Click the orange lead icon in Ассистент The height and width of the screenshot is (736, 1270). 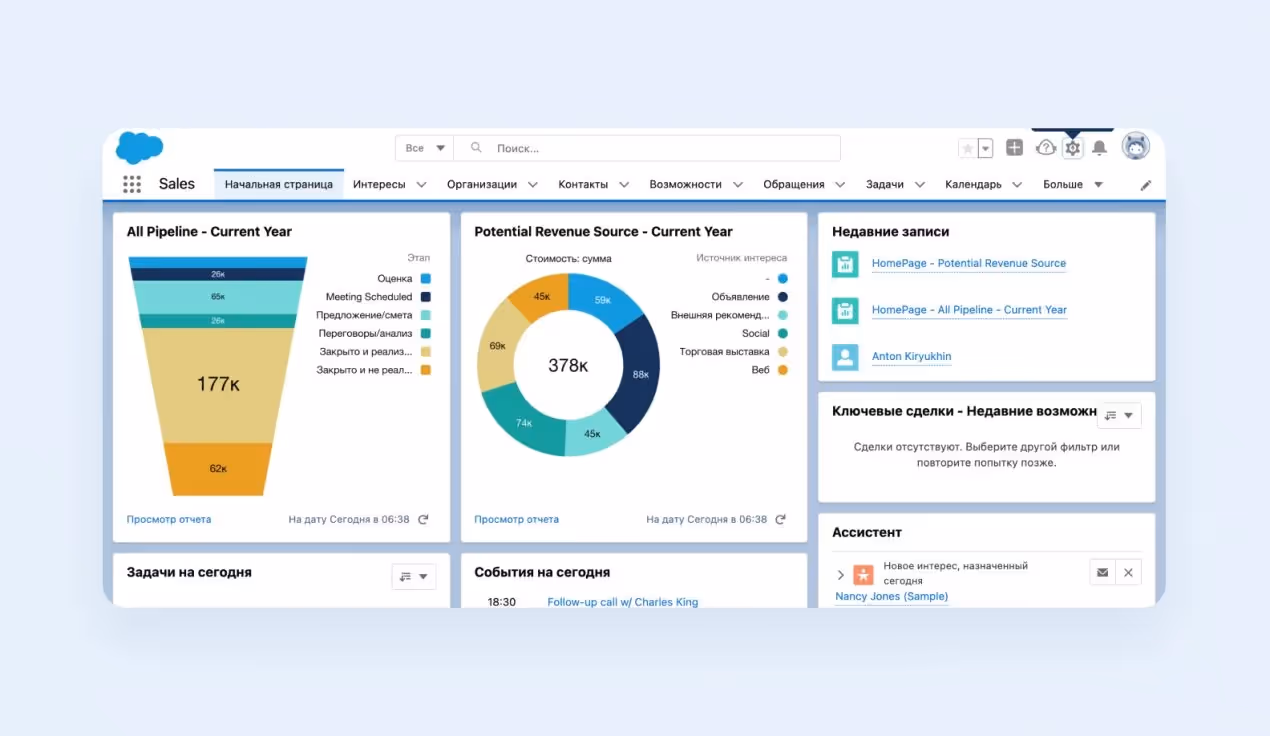[x=863, y=574]
